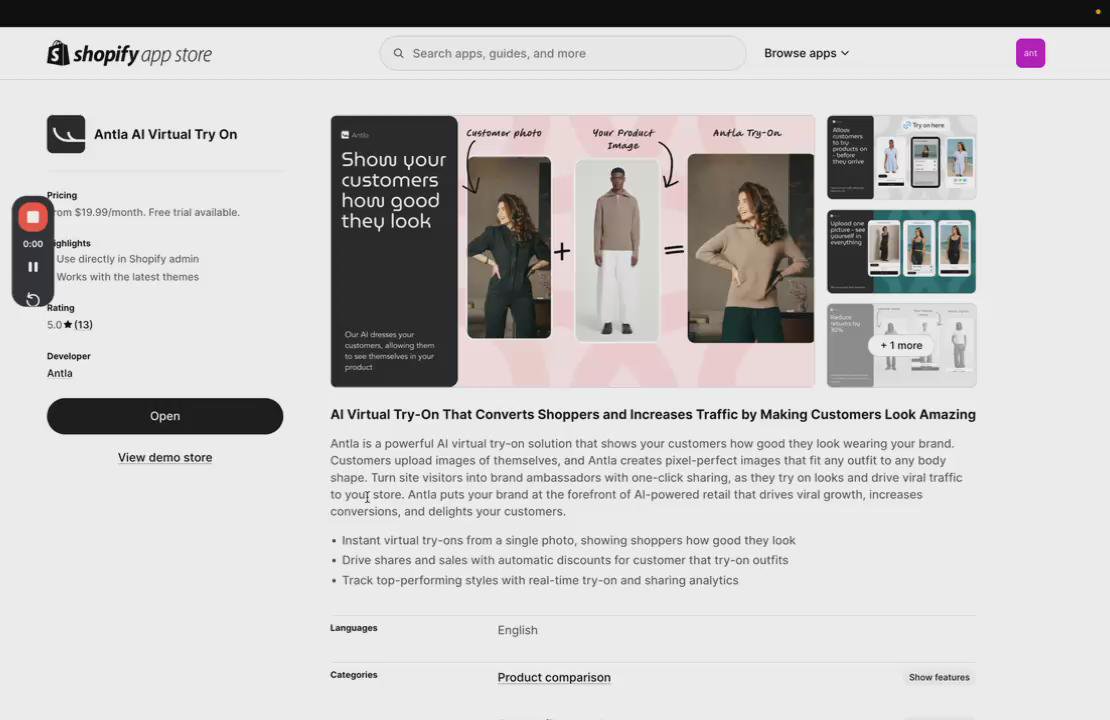Click the purple 'ant' account avatar
The height and width of the screenshot is (720, 1110).
(x=1030, y=53)
